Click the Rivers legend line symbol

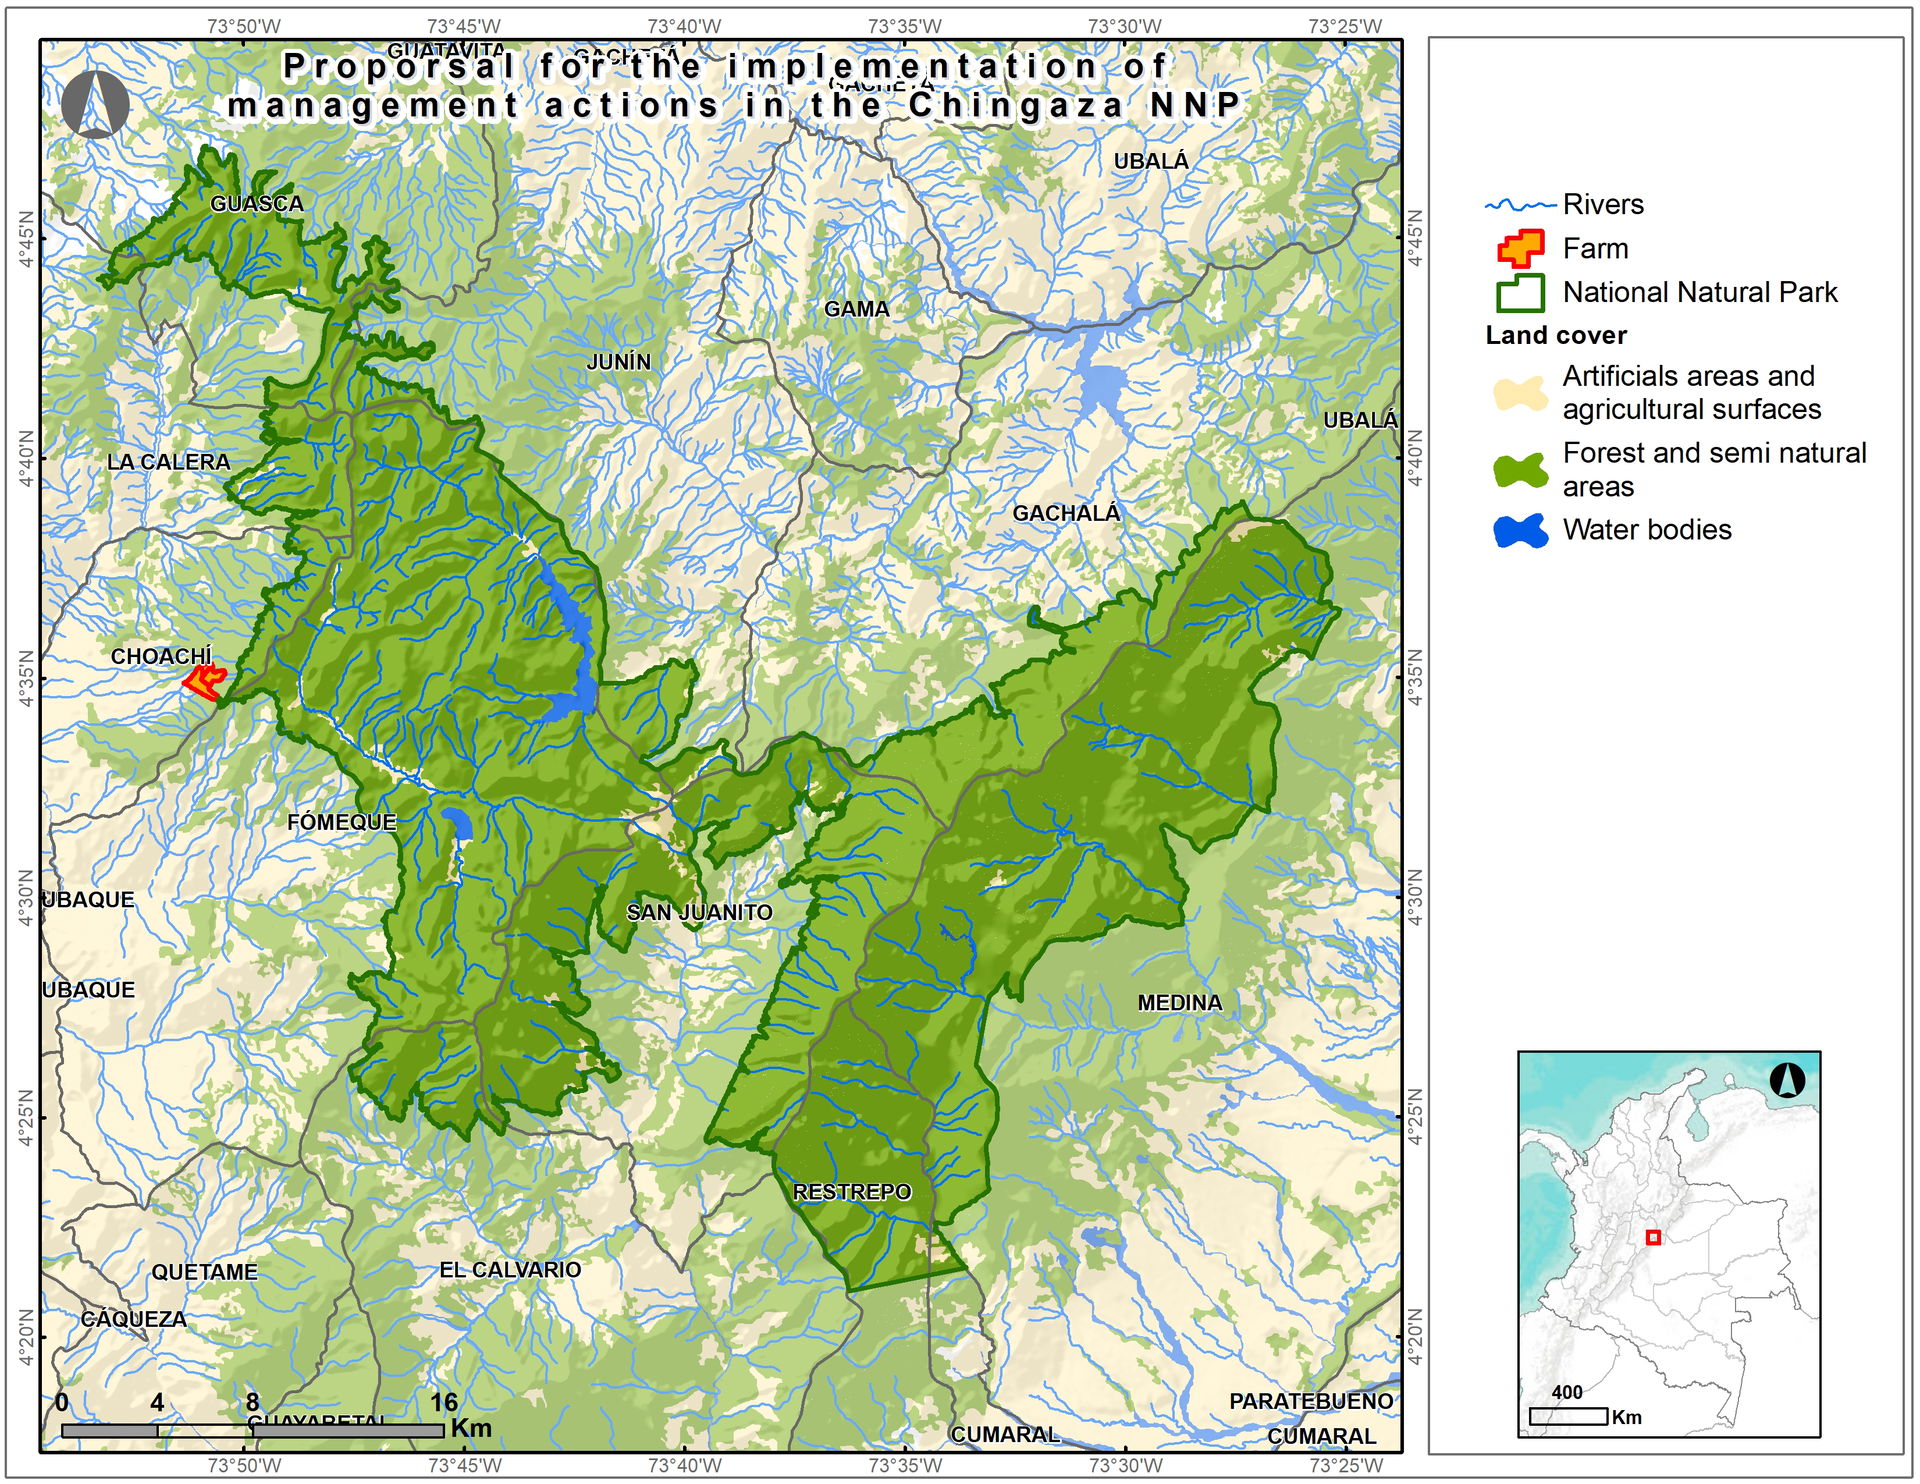click(1520, 205)
